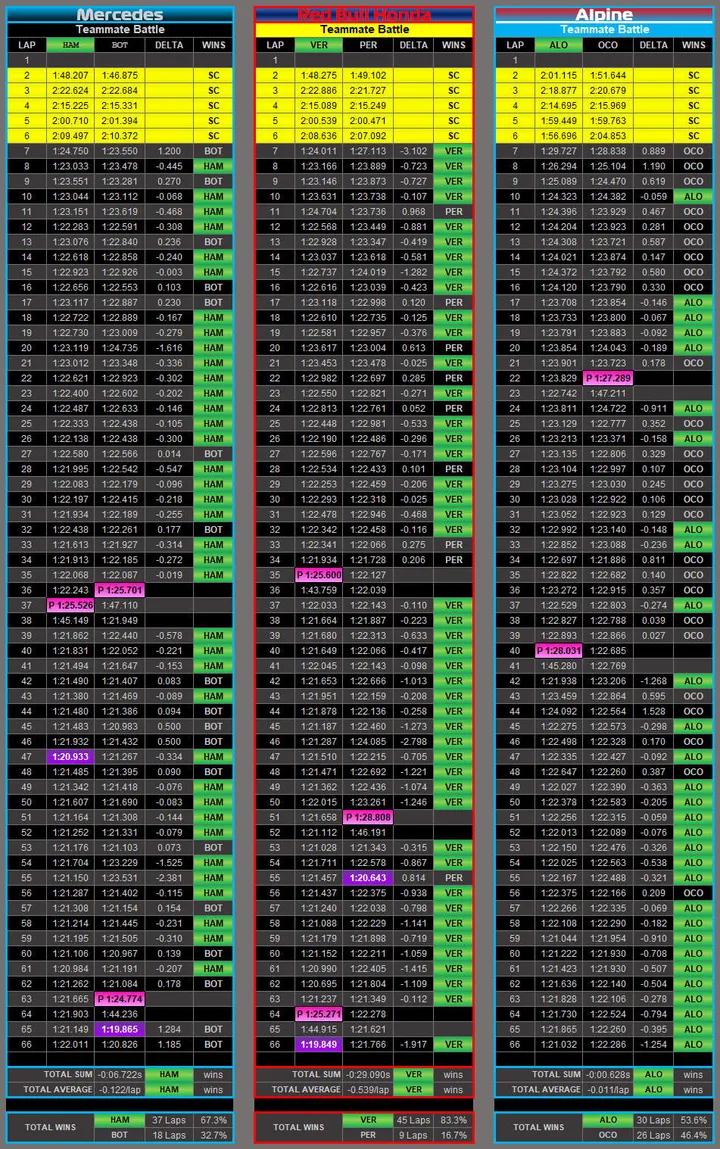Click the Alpine table title

pos(604,15)
